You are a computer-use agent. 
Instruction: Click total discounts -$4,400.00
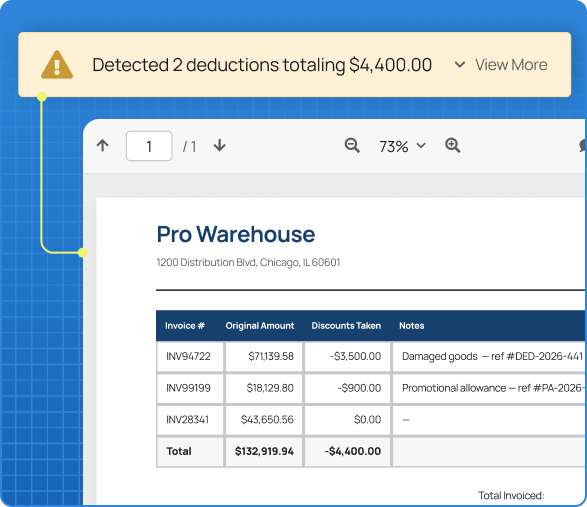pyautogui.click(x=353, y=451)
